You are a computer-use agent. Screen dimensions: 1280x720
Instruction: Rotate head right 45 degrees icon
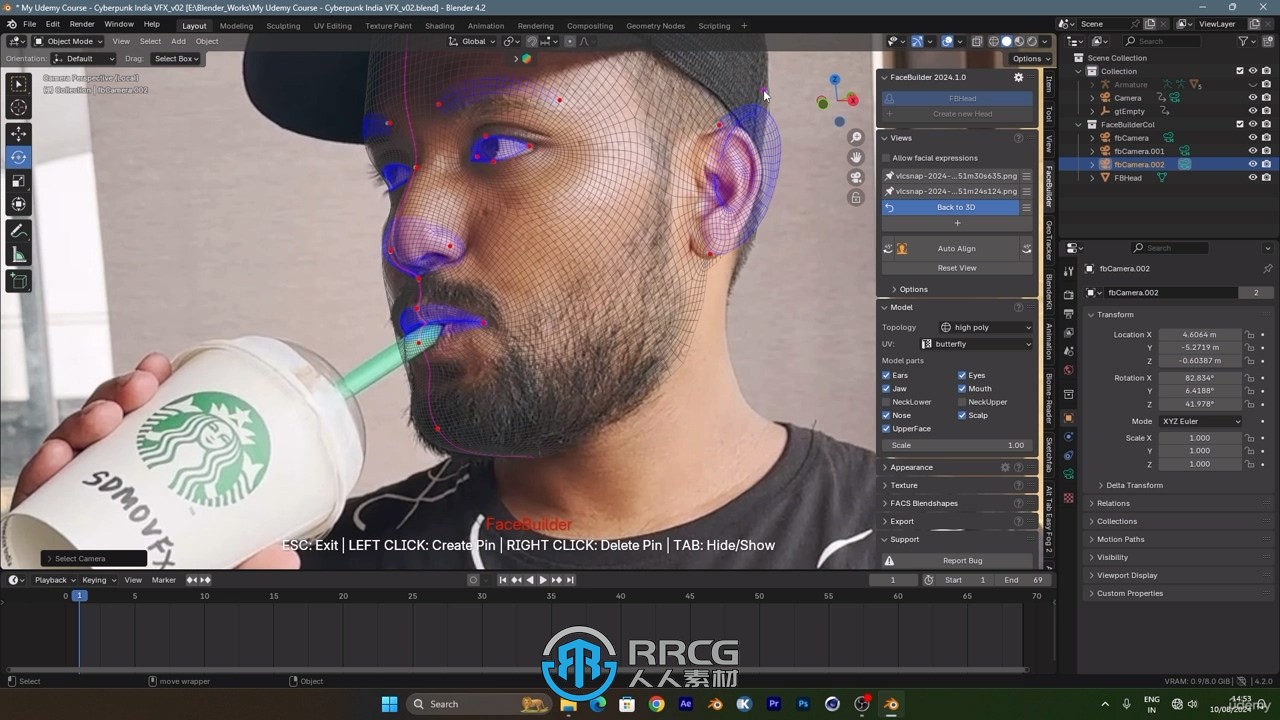click(1026, 248)
